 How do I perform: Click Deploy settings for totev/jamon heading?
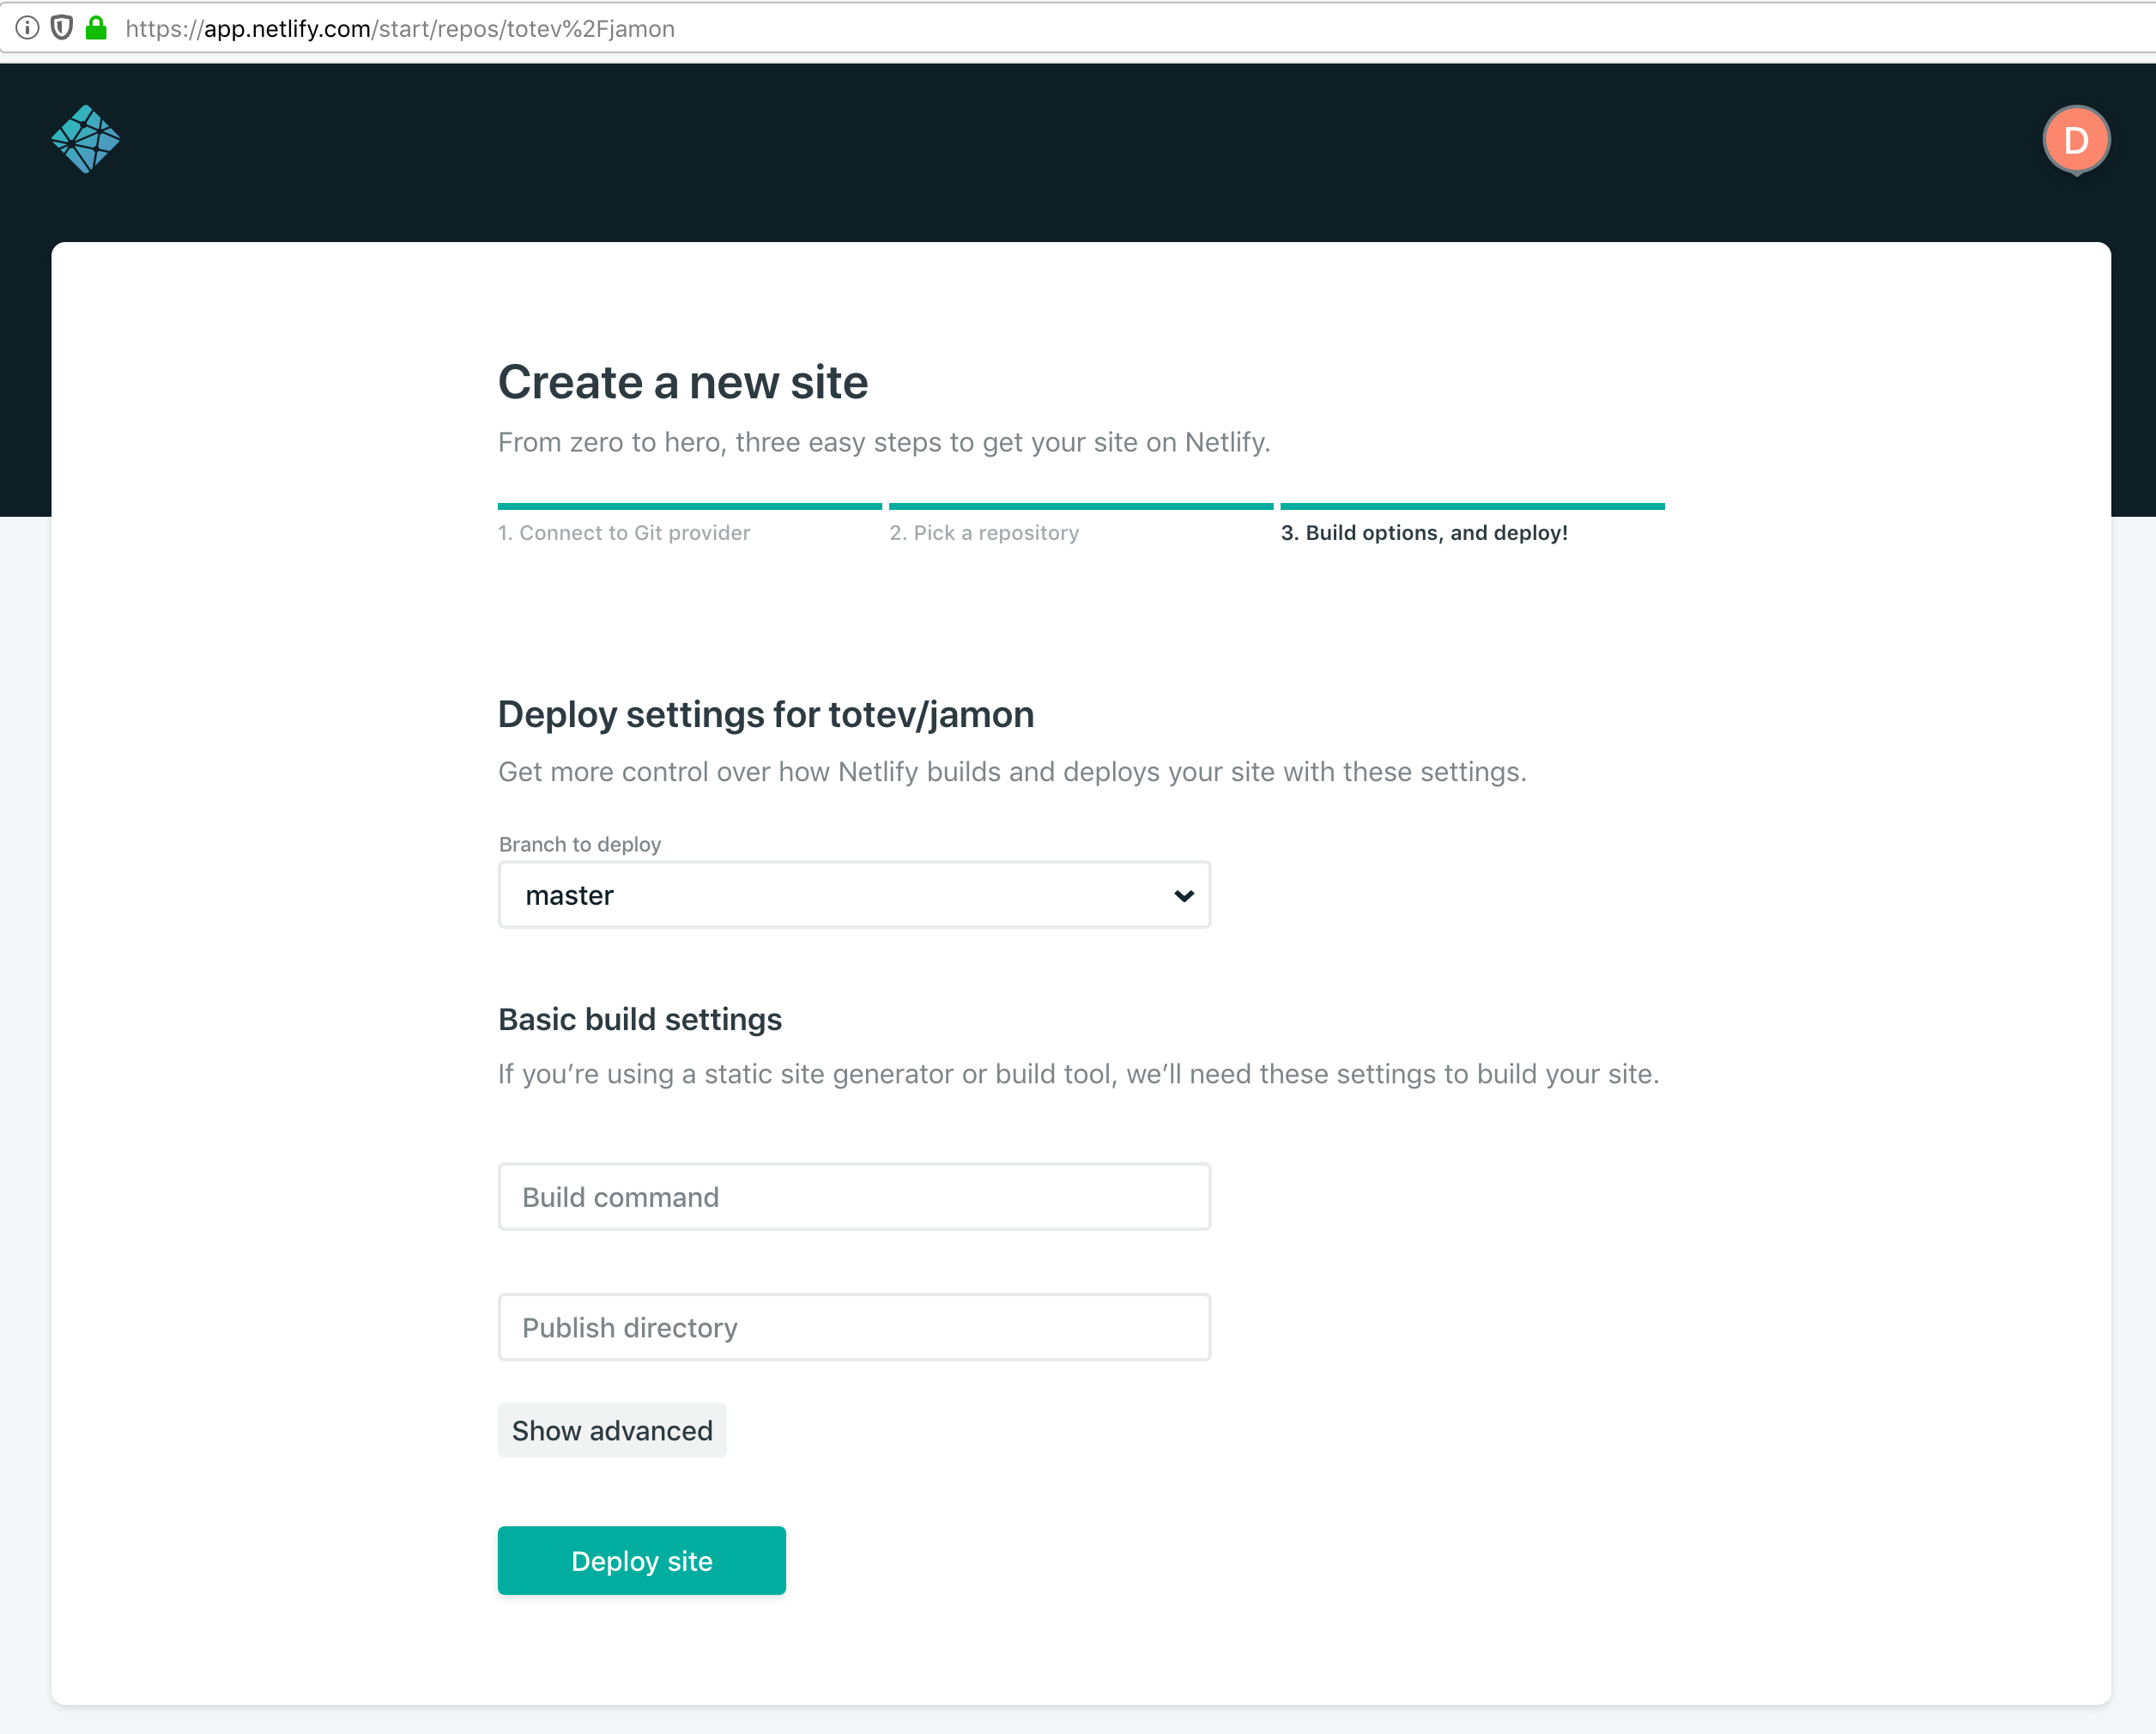(766, 715)
